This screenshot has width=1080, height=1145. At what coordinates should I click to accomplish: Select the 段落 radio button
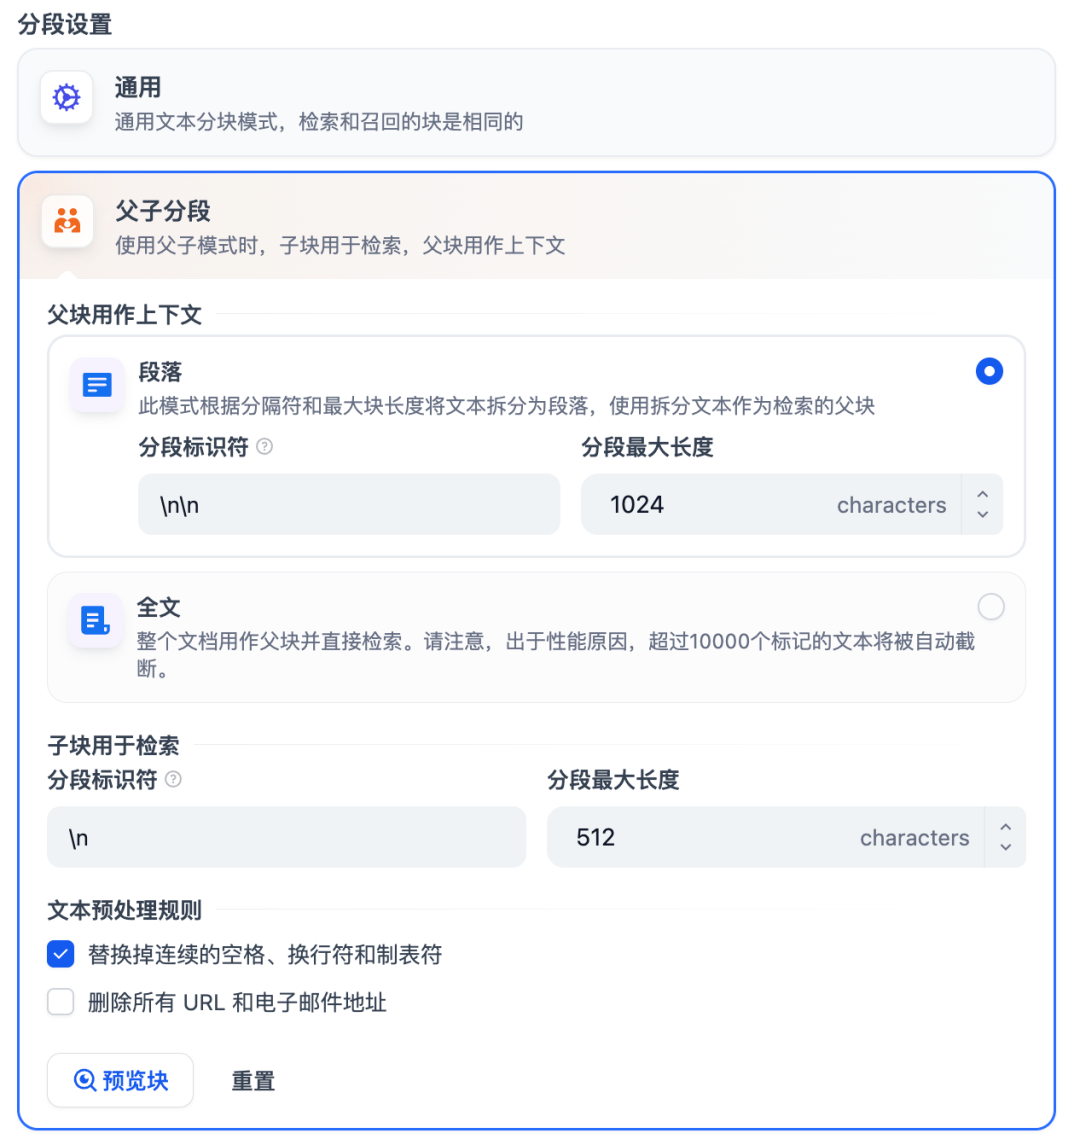tap(989, 371)
